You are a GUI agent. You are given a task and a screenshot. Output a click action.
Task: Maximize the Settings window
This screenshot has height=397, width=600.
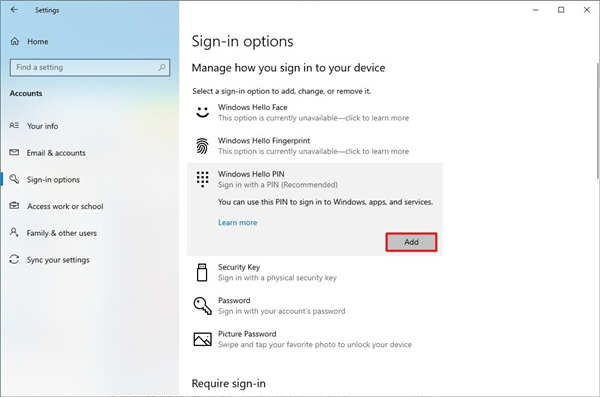tap(561, 10)
